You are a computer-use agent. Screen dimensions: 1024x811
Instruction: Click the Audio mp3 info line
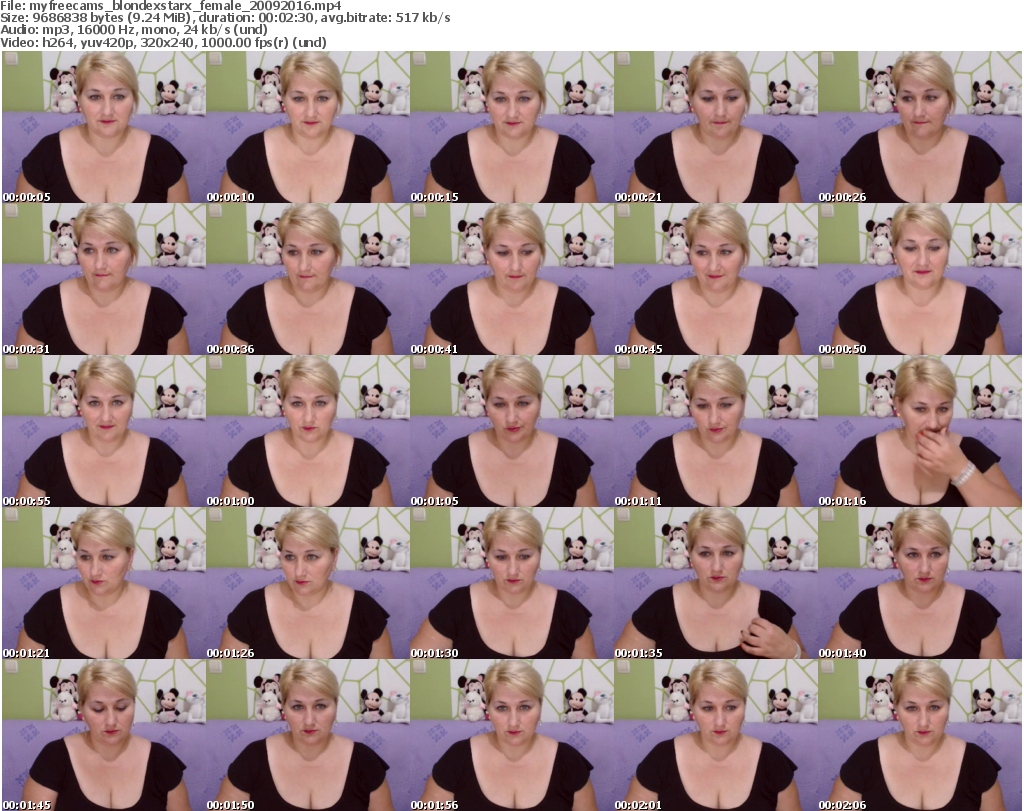coord(135,30)
